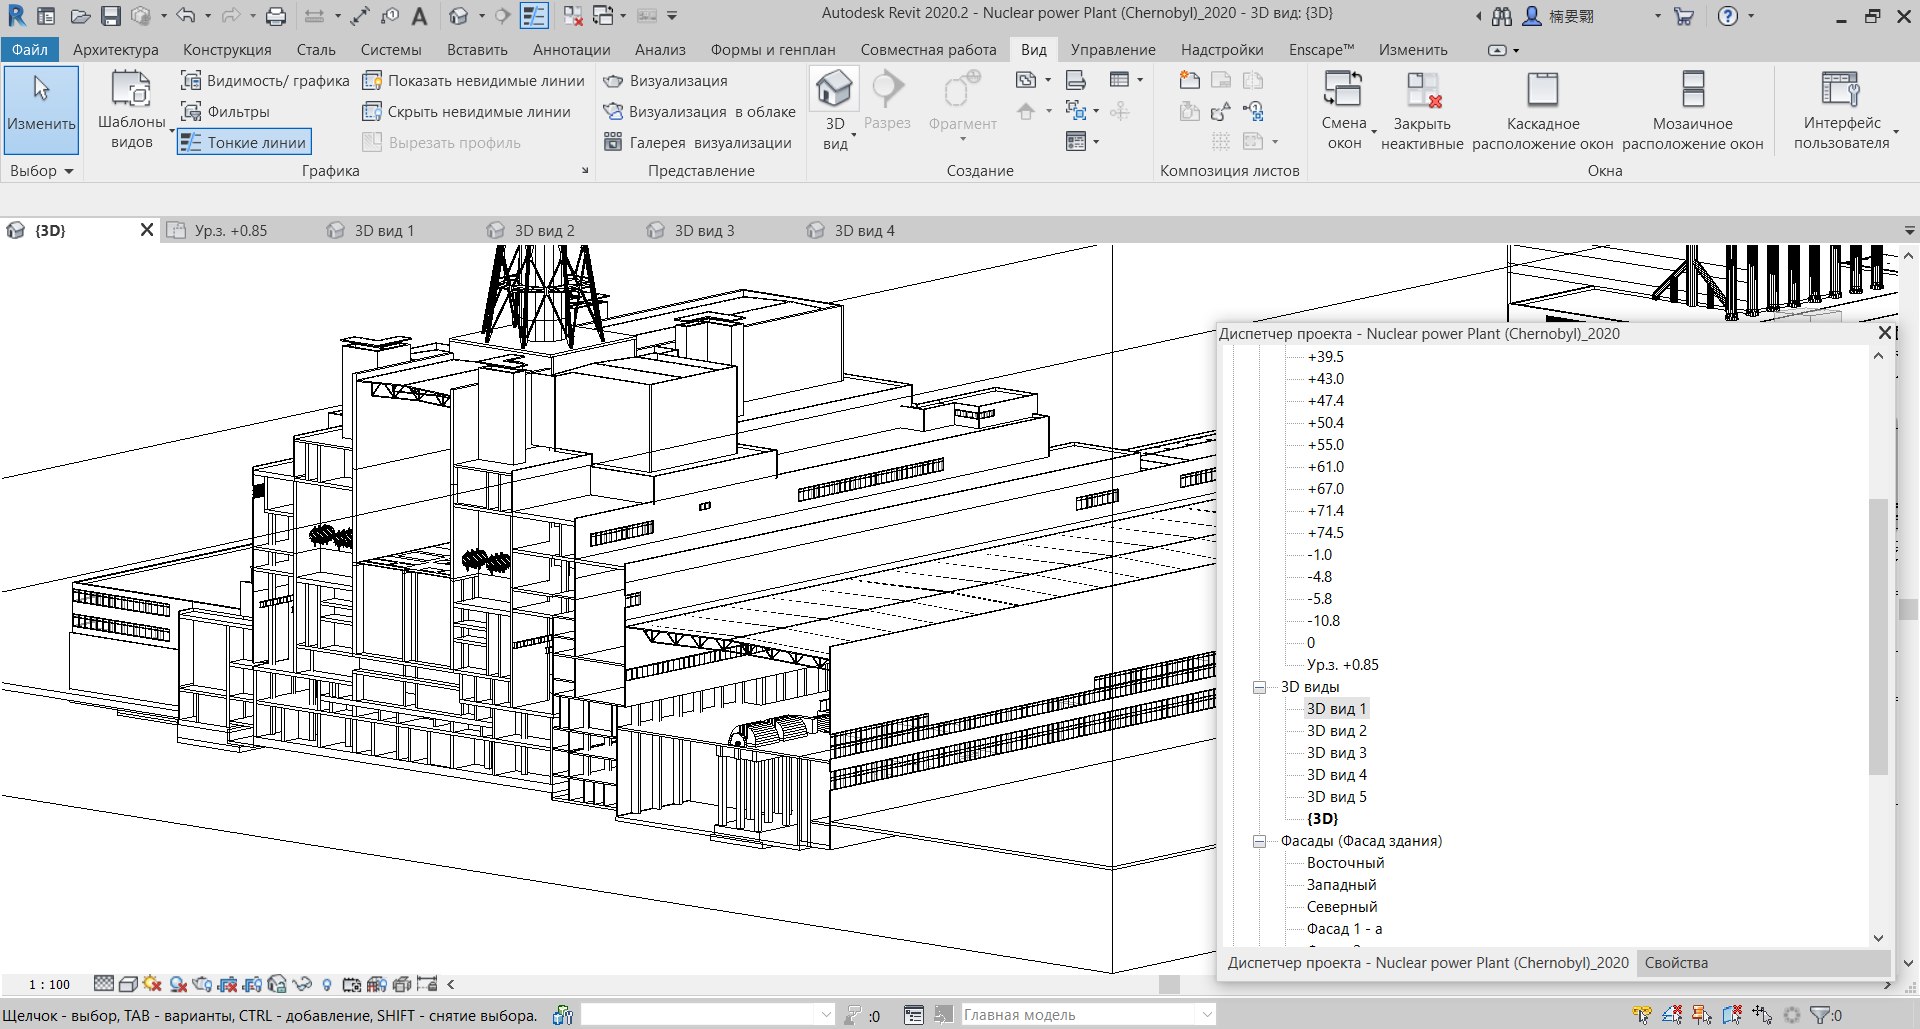Click the Save icon in quick access toolbar
Viewport: 1920px width, 1029px height.
click(x=110, y=16)
